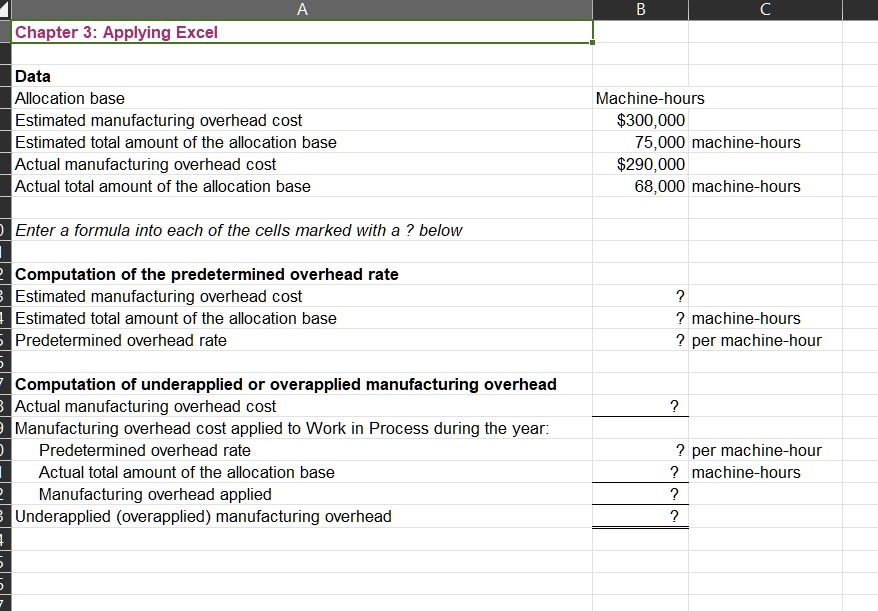Click column header C to select column
Viewport: 878px width, 611px height.
[765, 9]
